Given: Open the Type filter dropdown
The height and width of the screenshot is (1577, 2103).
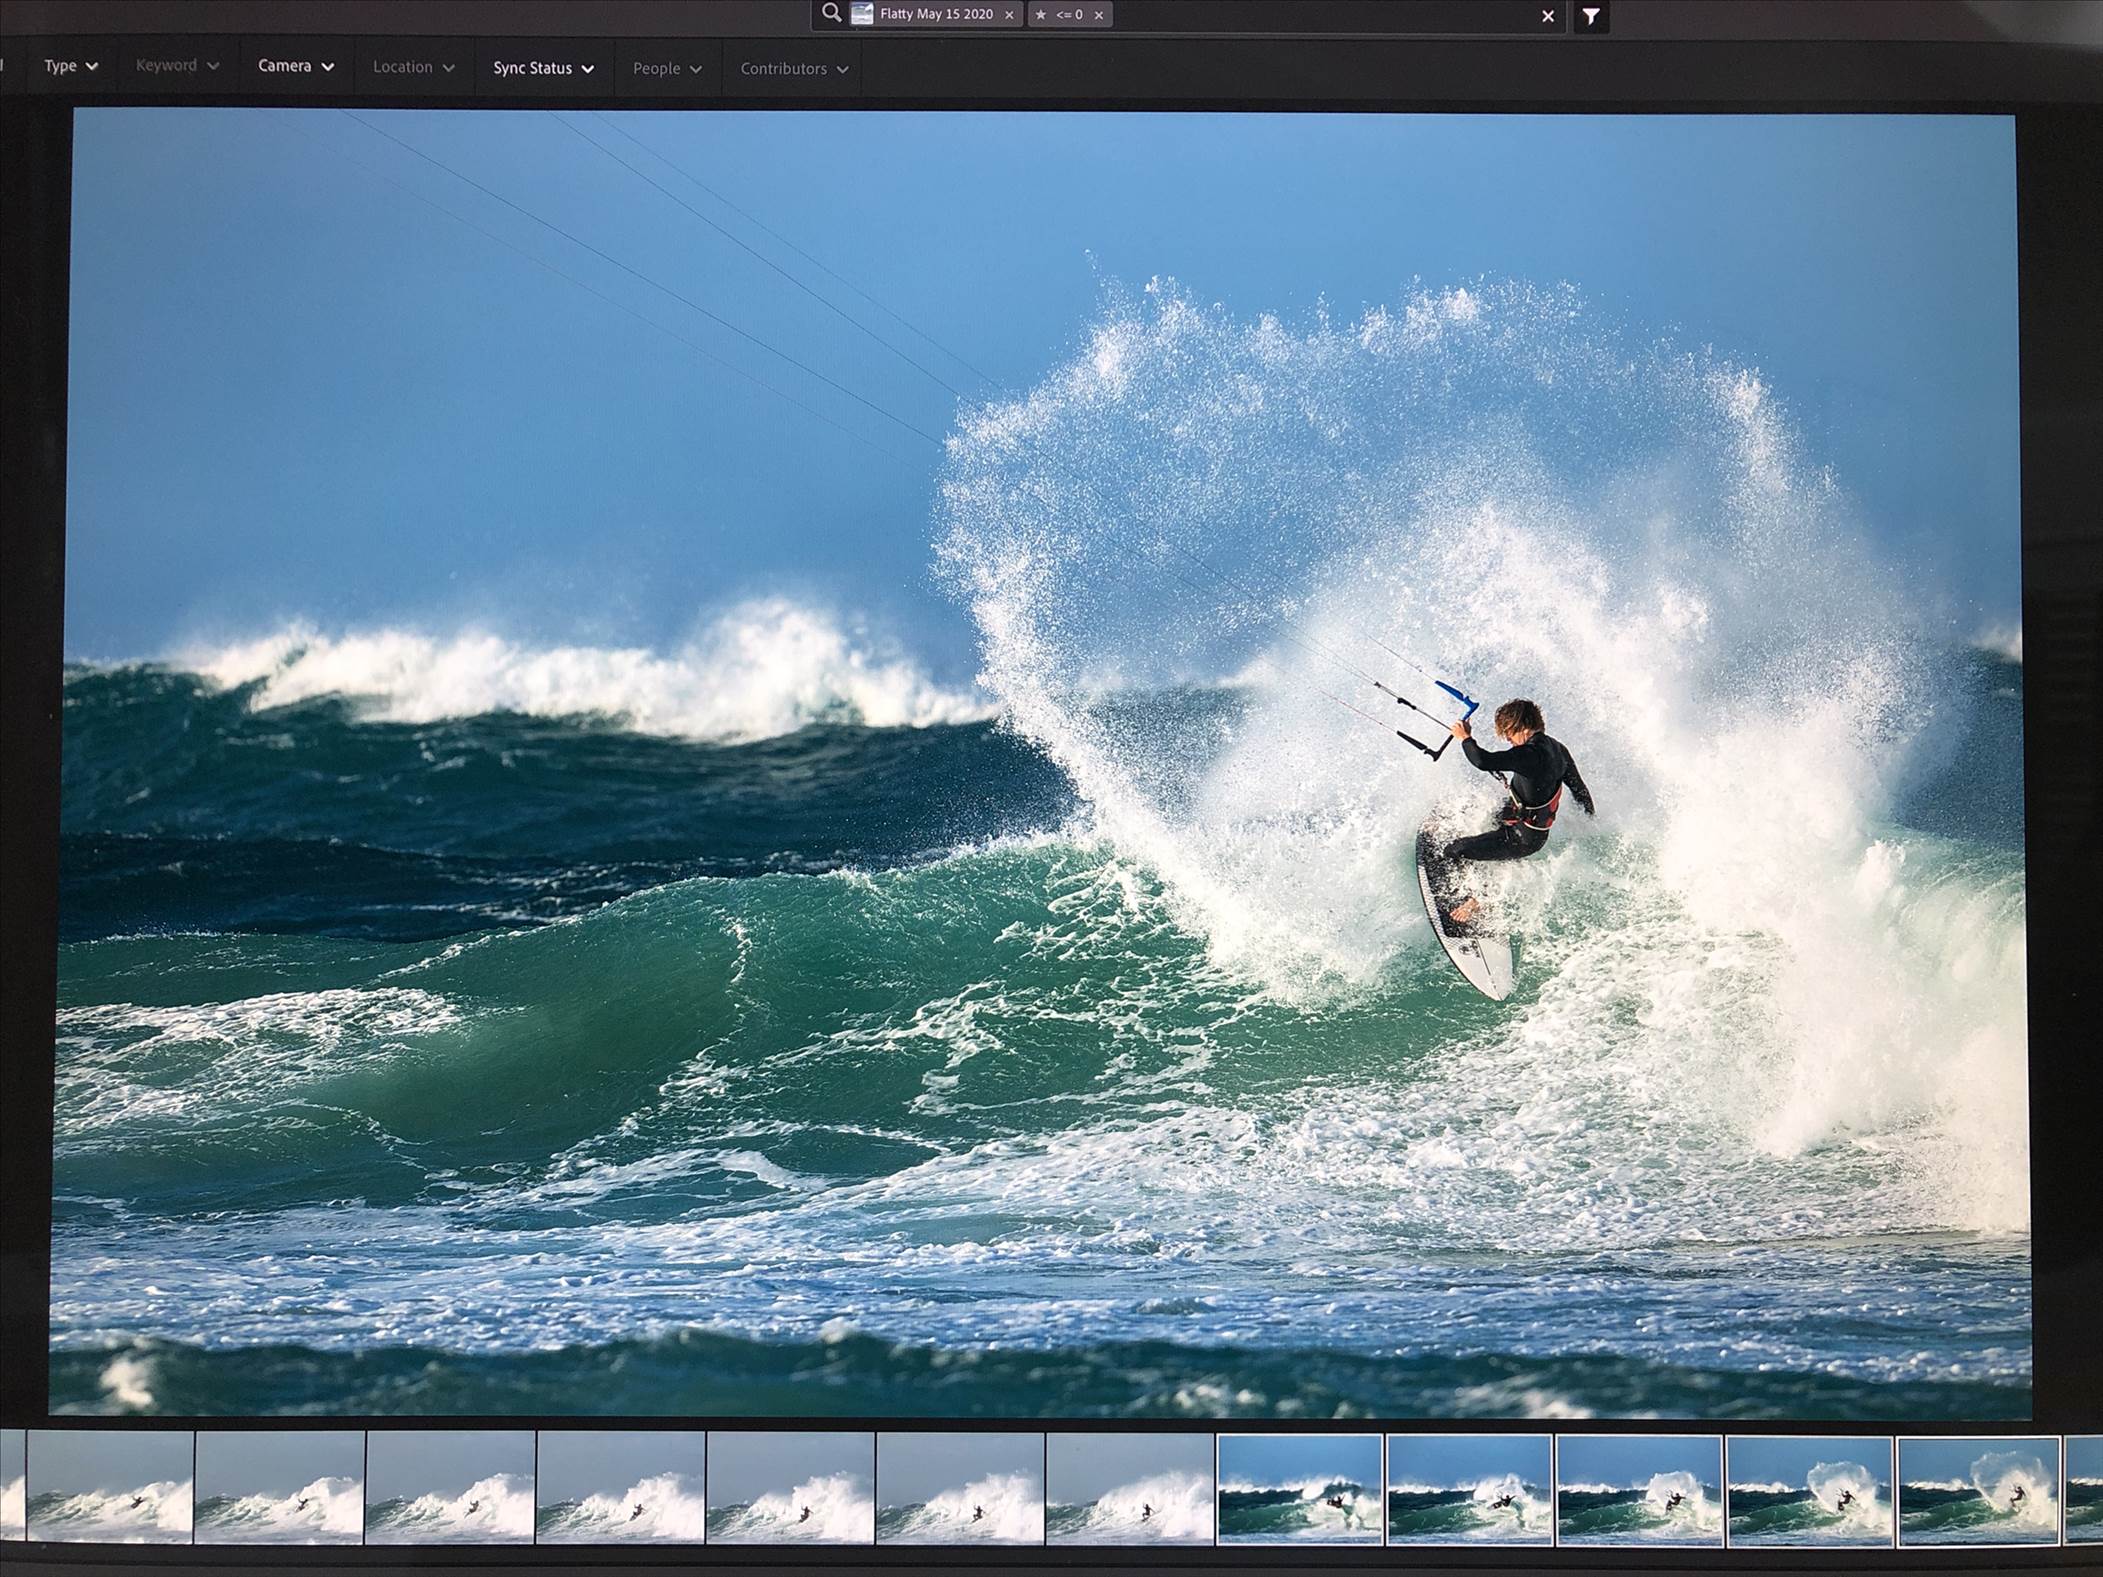Looking at the screenshot, I should pyautogui.click(x=70, y=66).
